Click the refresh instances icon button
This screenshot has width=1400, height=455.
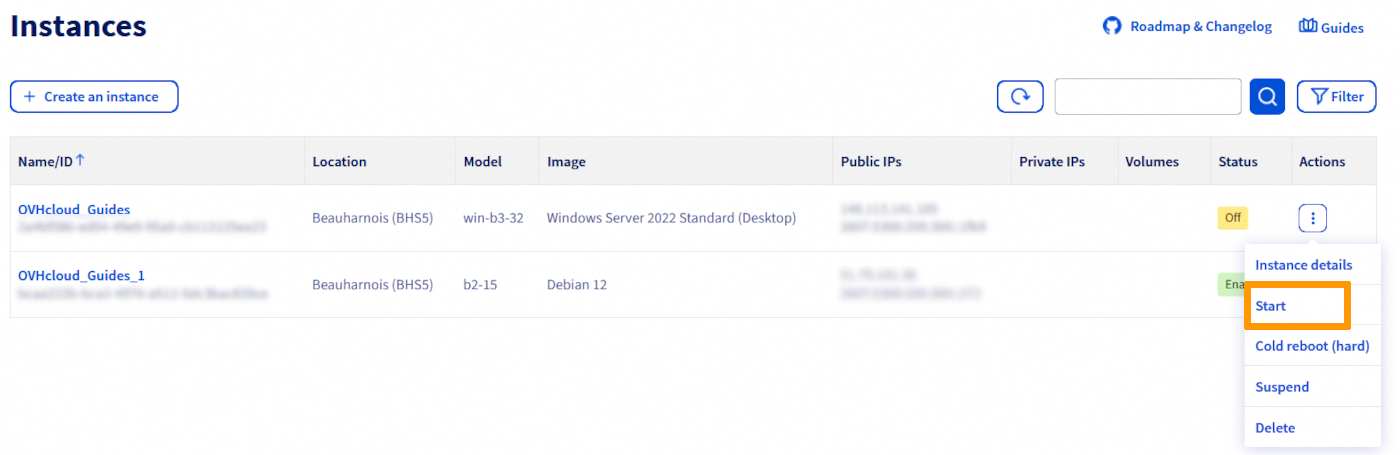click(x=1020, y=97)
